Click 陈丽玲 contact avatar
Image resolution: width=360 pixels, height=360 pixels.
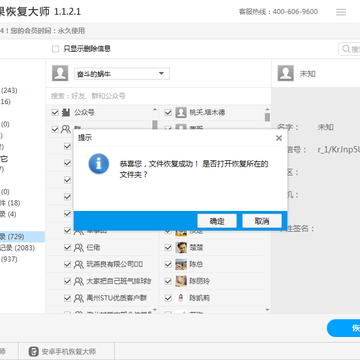(181, 281)
